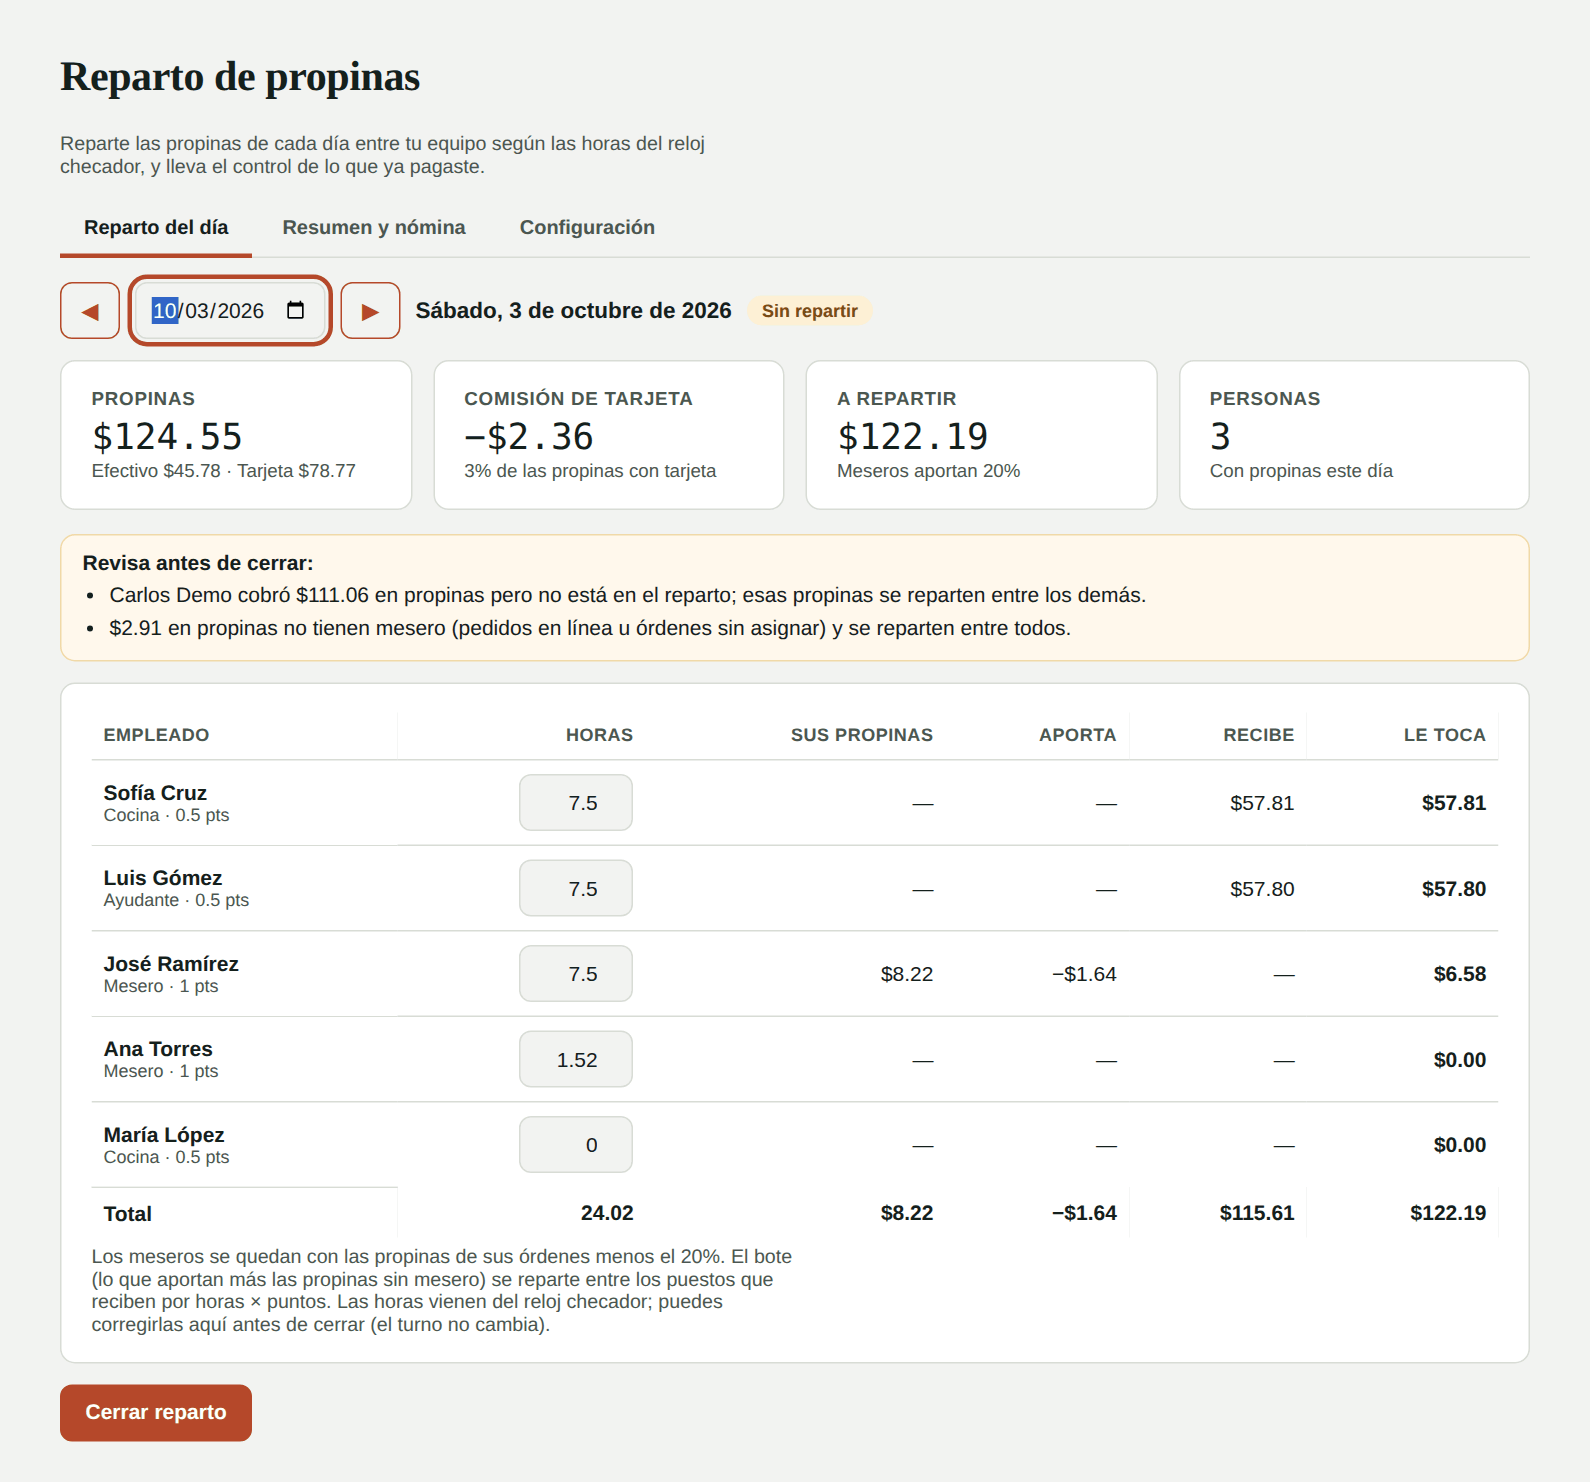Click the Carlos Demo warning line
This screenshot has width=1590, height=1482.
pos(628,595)
